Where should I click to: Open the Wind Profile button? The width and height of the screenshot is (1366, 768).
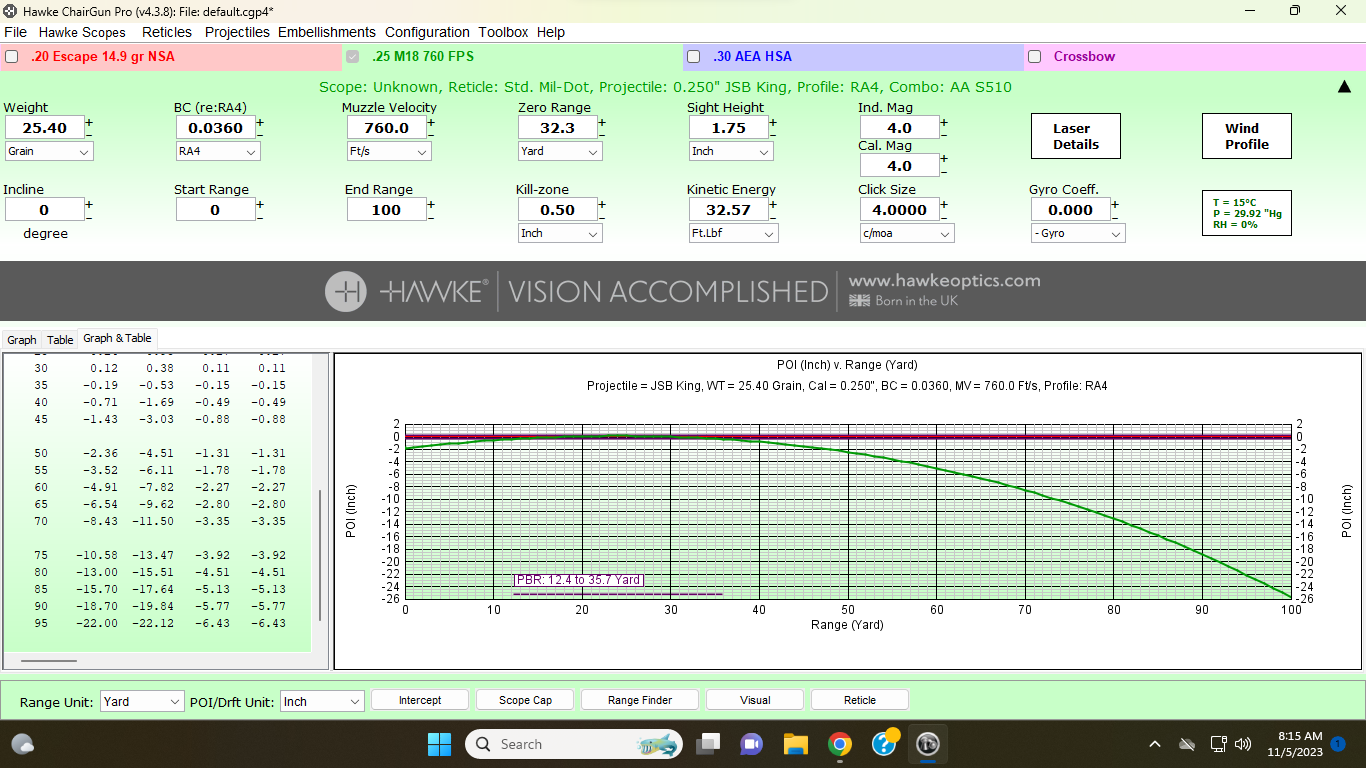click(x=1247, y=136)
